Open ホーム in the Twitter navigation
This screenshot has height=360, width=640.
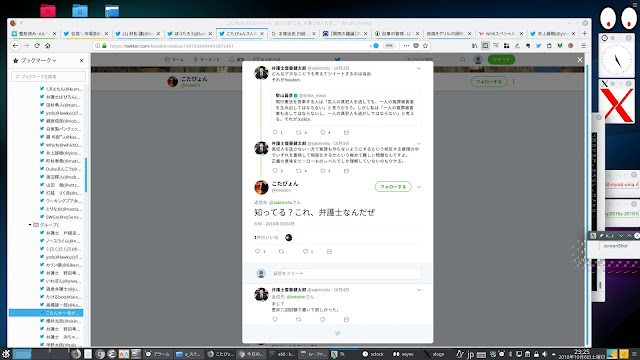(174, 60)
